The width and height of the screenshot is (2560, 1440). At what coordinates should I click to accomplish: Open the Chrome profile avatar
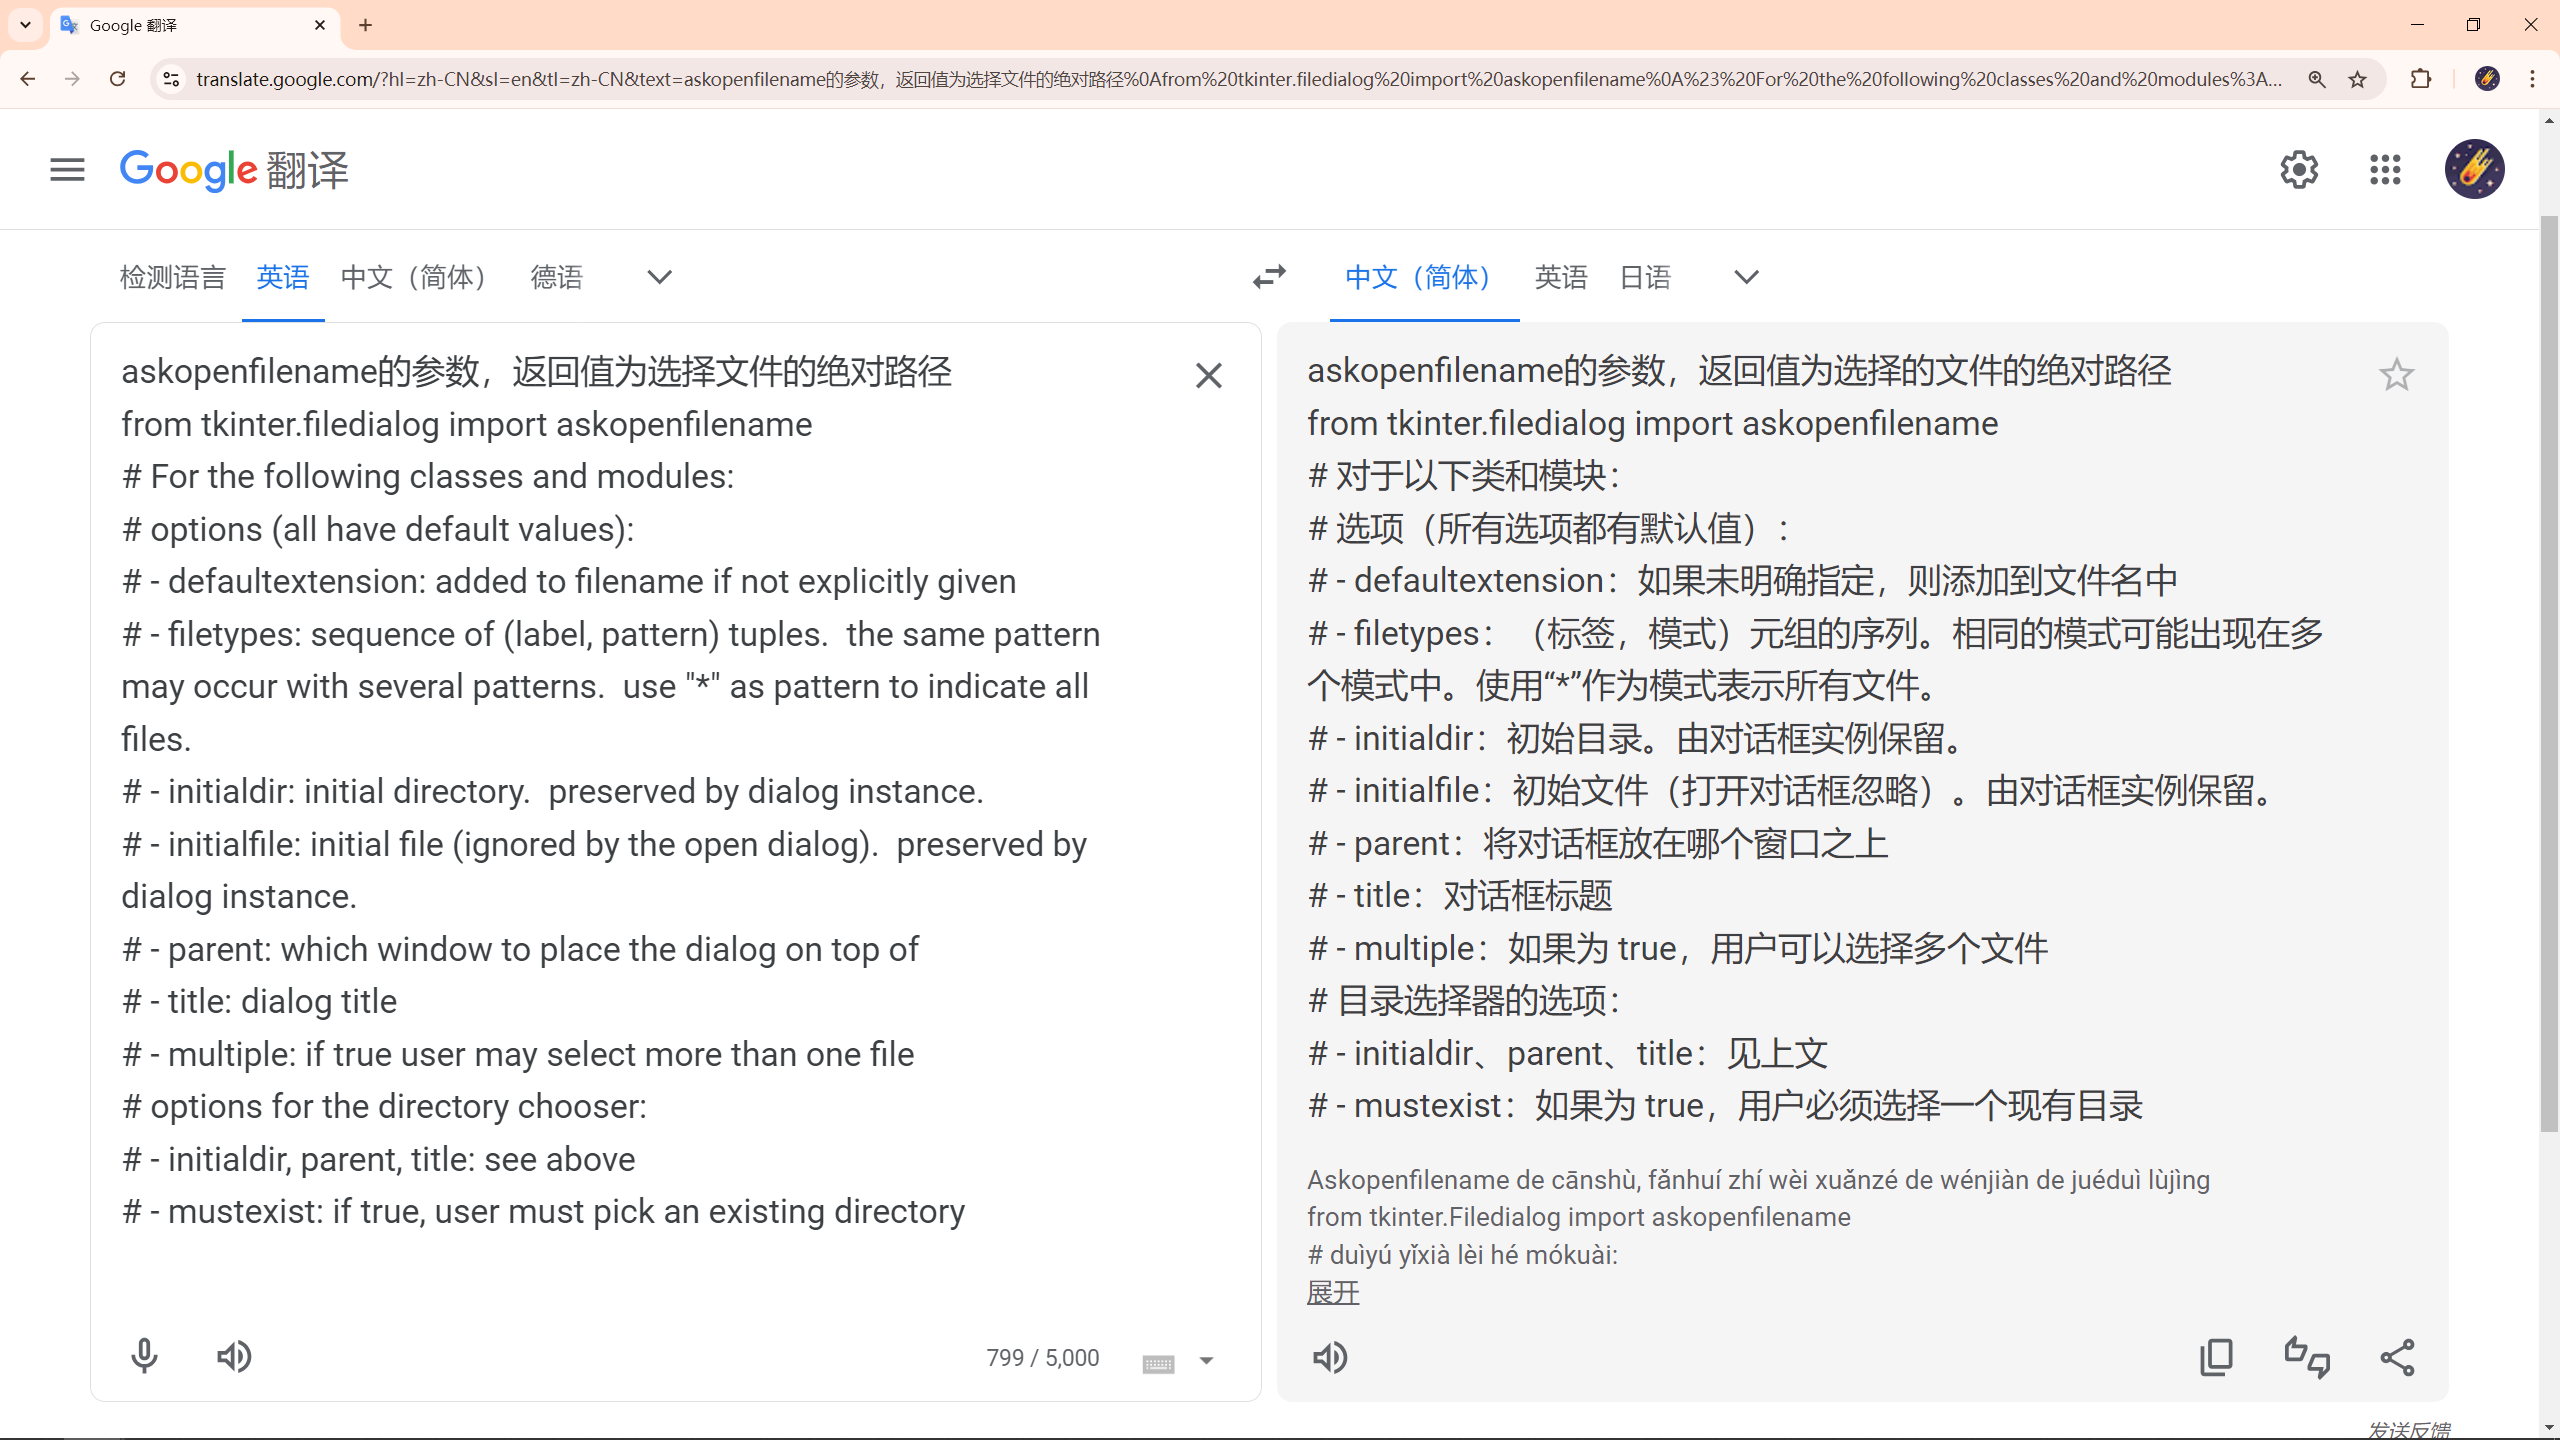(x=2487, y=79)
